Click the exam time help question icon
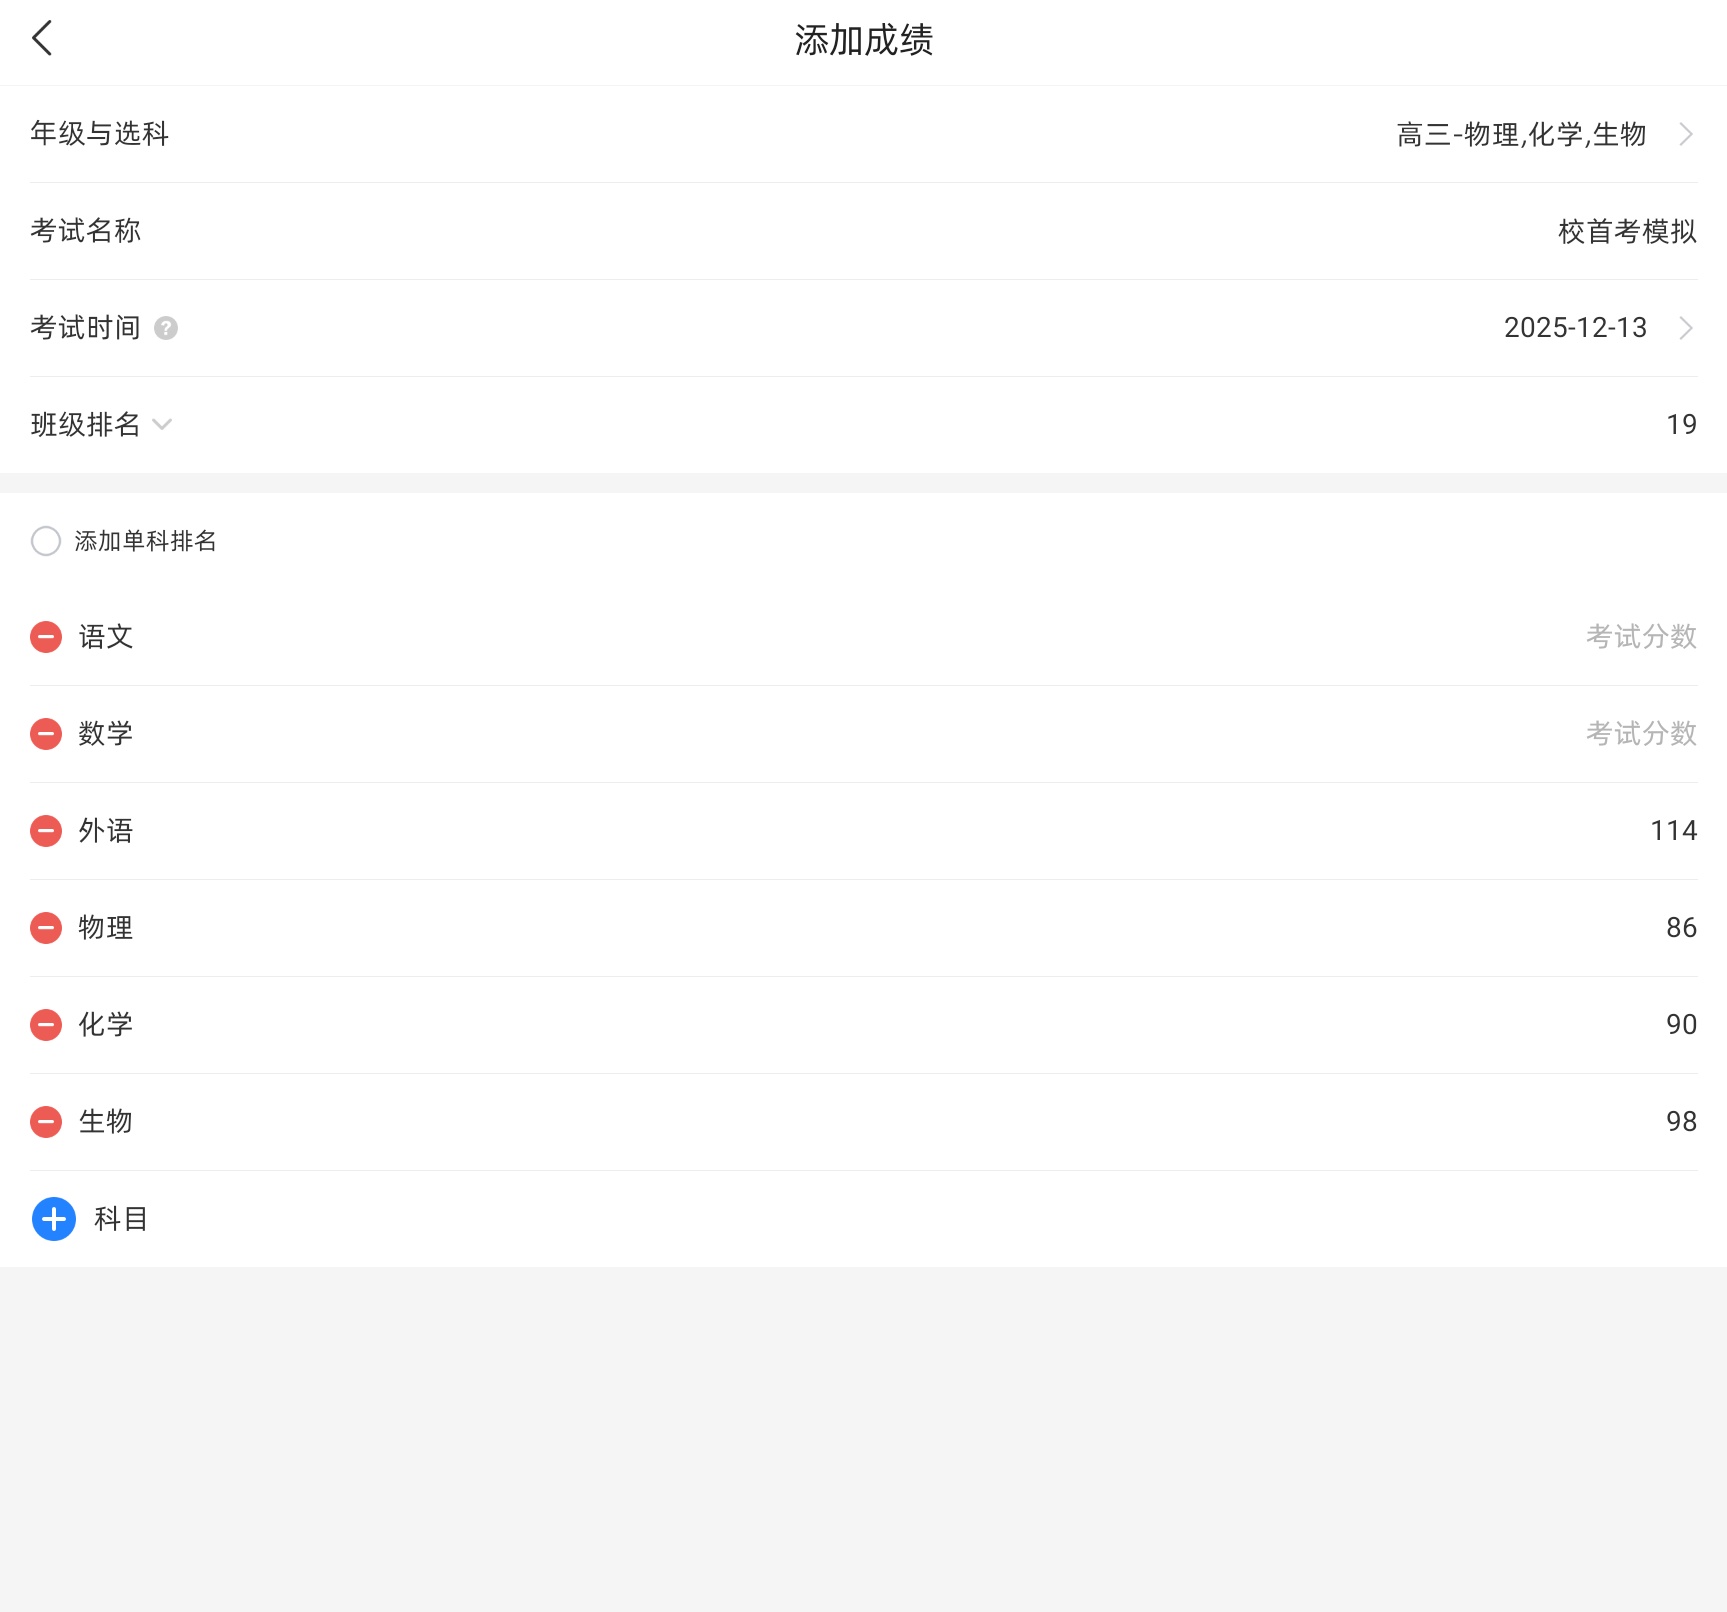The width and height of the screenshot is (1727, 1612). [x=166, y=328]
